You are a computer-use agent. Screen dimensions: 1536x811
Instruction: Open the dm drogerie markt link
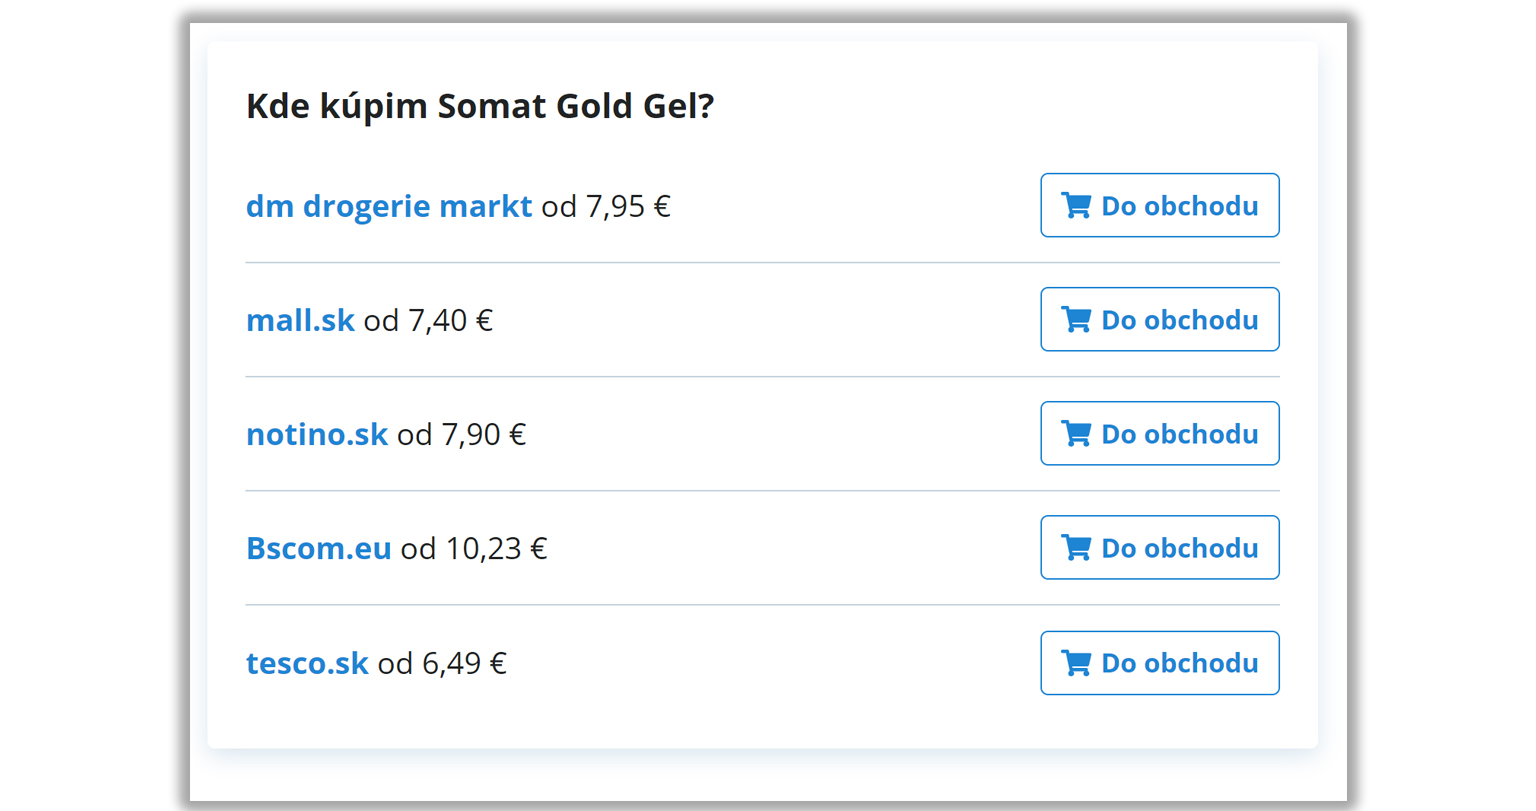[x=389, y=206]
